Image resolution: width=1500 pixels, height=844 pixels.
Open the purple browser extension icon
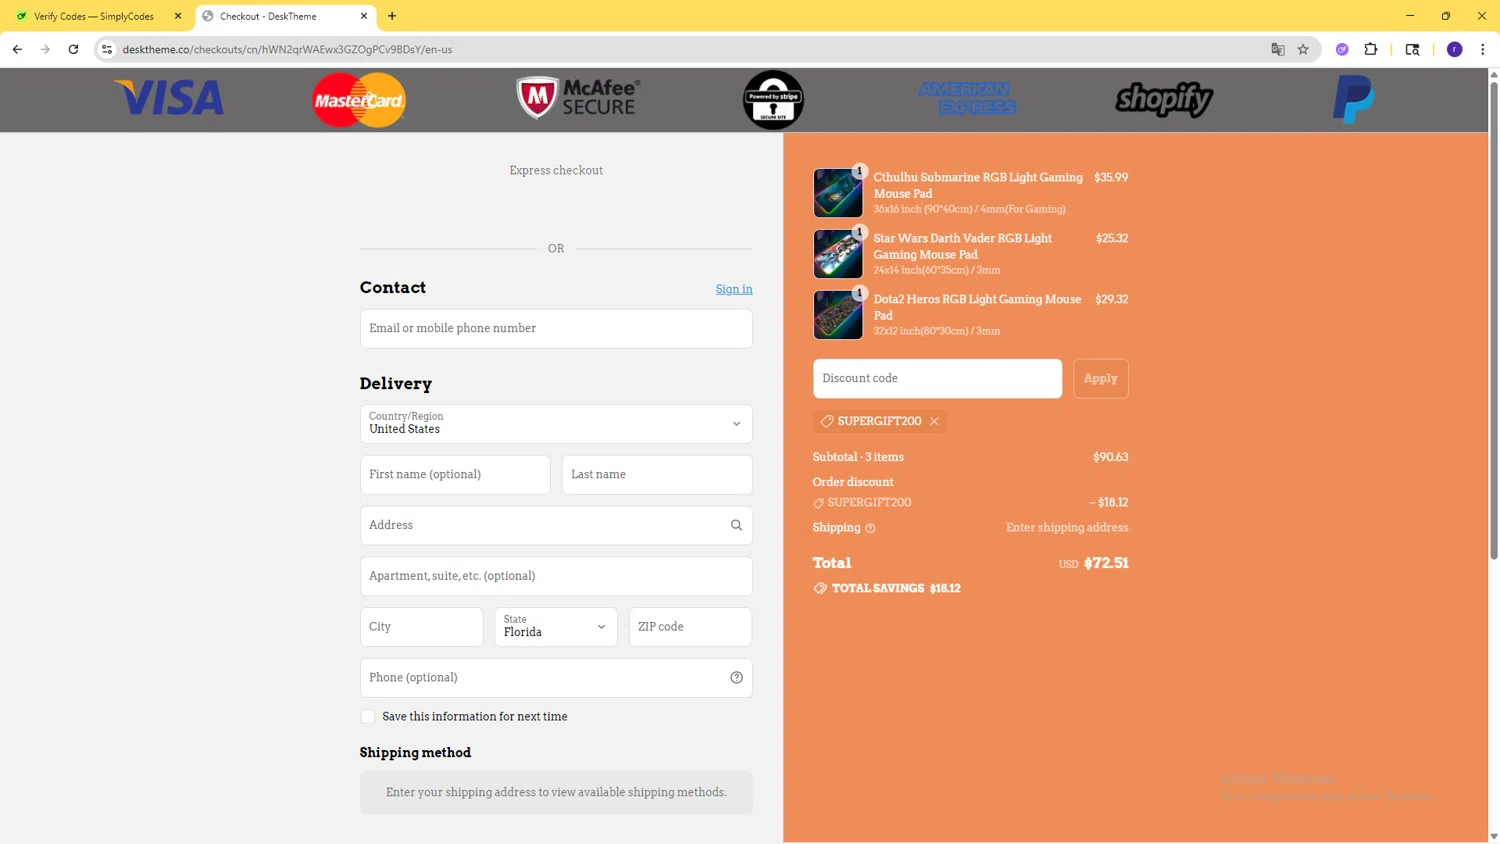(1342, 49)
